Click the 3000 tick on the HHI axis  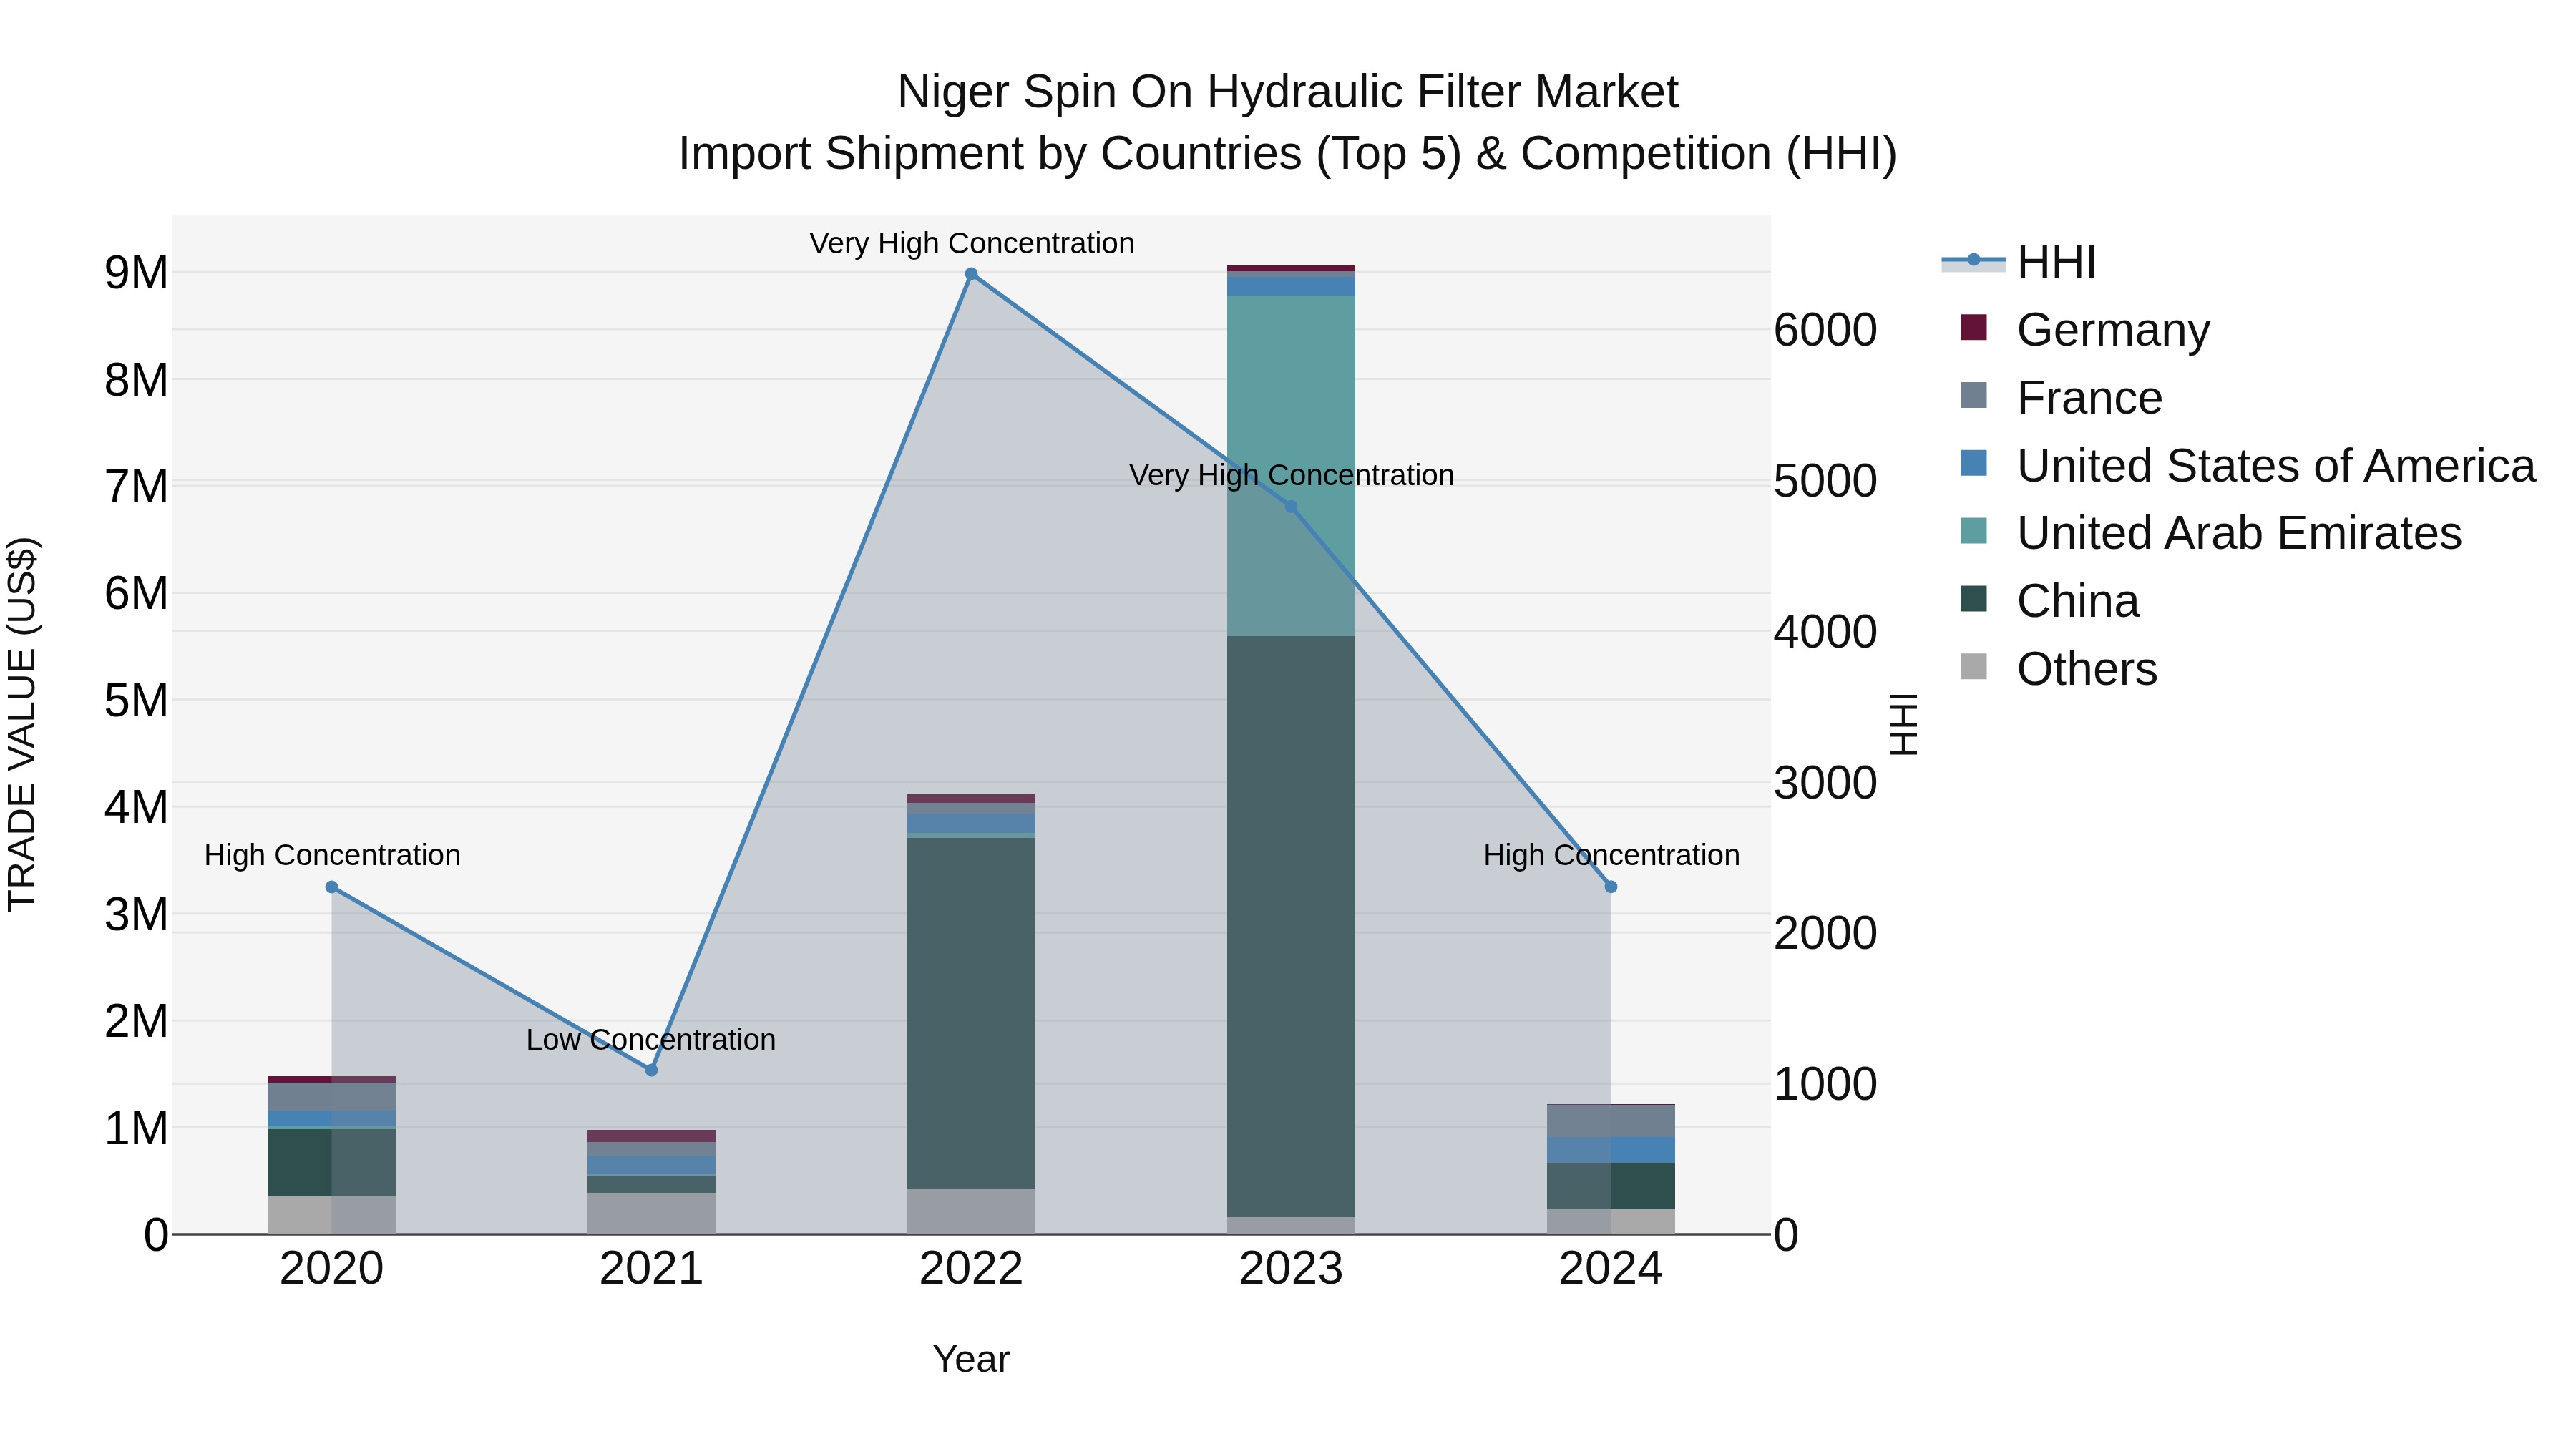point(1826,783)
